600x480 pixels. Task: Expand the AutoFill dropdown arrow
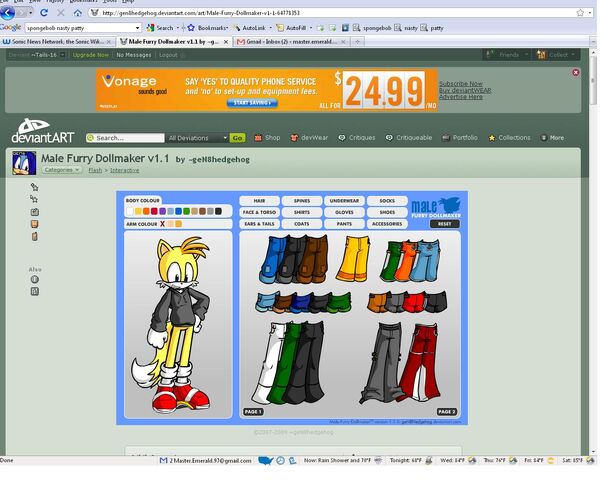[x=311, y=28]
